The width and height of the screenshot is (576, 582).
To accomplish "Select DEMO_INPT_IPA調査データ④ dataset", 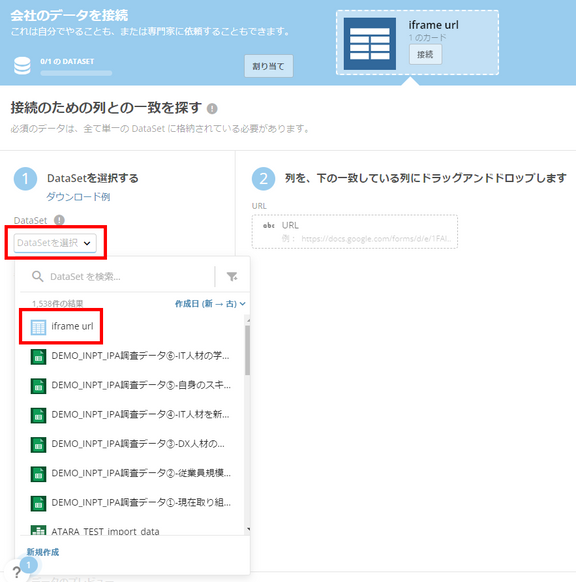I will coord(132,415).
